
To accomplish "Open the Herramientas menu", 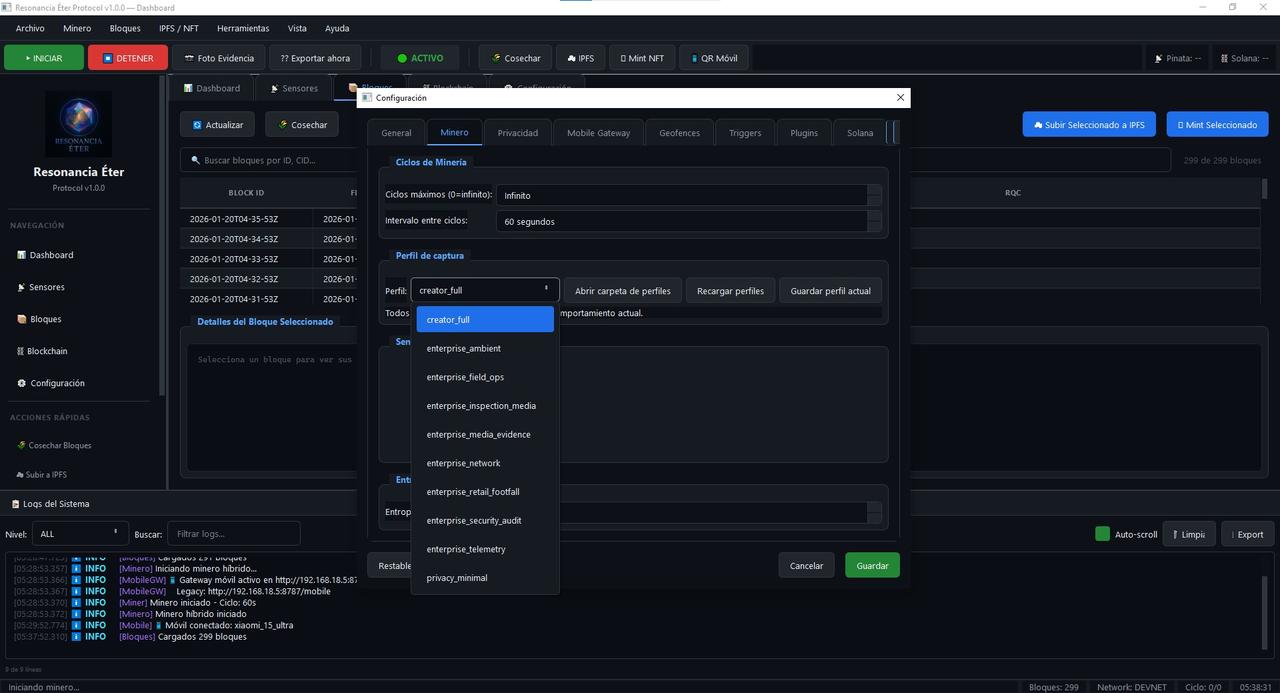I will (242, 28).
